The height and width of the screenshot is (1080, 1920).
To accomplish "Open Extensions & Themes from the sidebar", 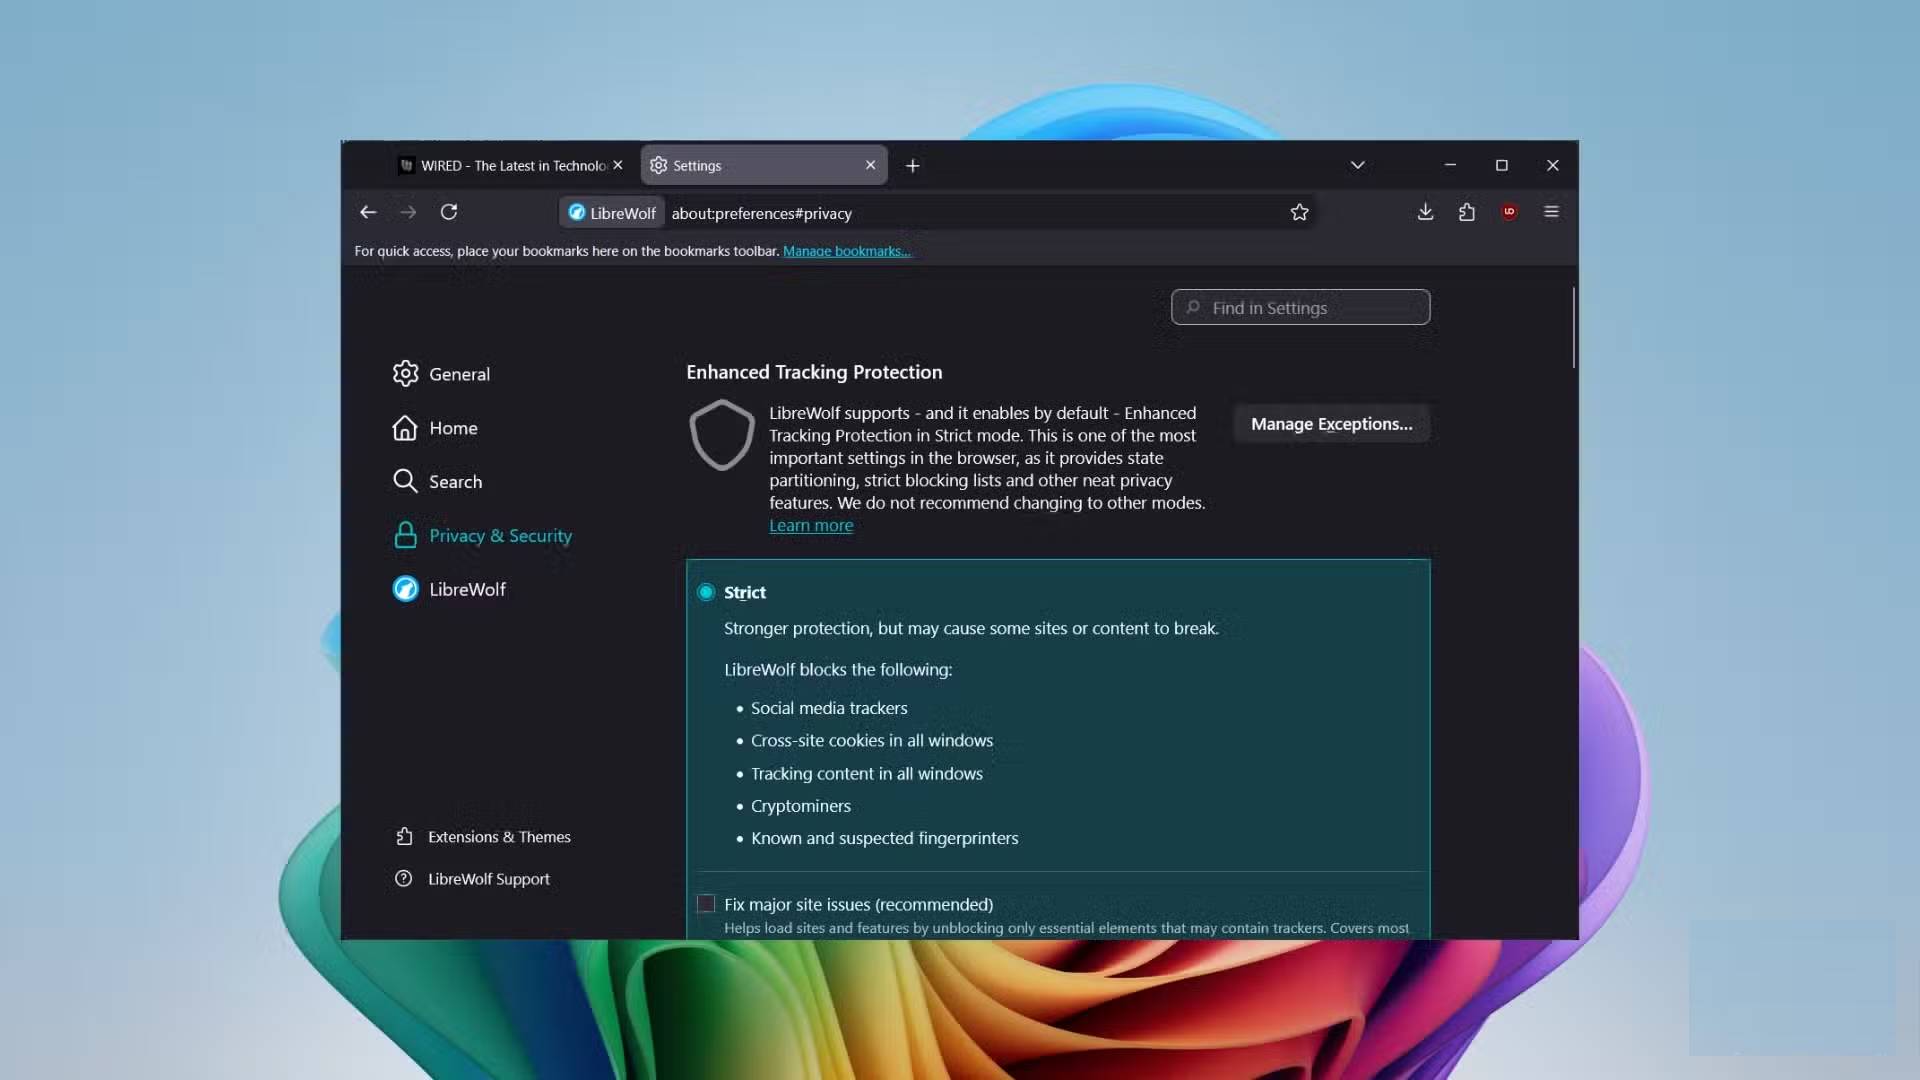I will [500, 836].
